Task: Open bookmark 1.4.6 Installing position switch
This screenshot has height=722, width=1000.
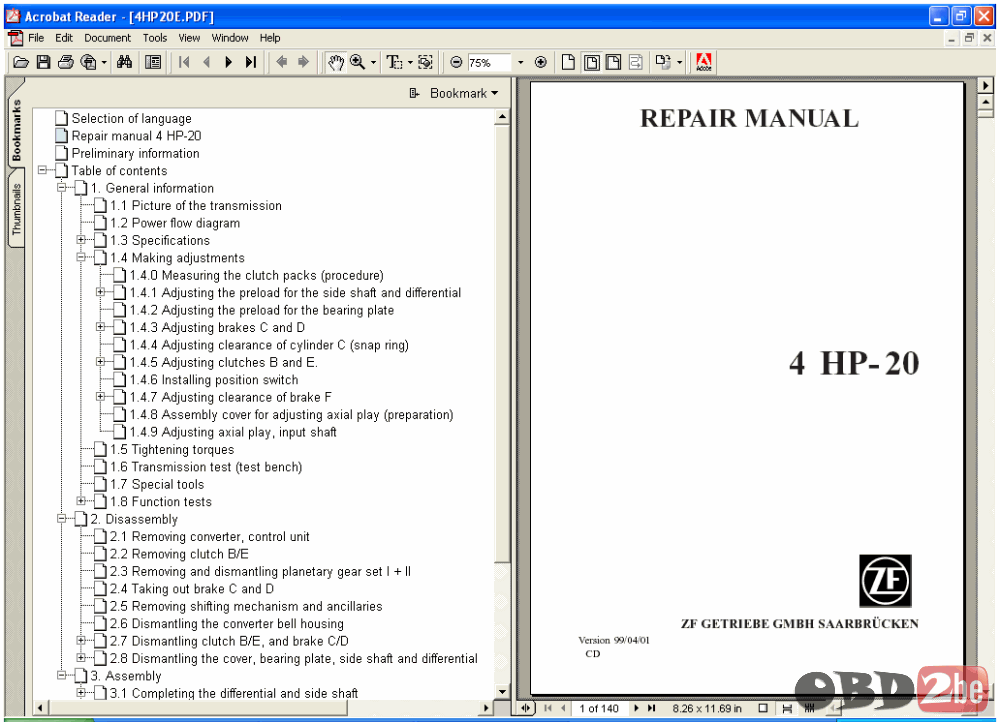Action: pos(214,379)
